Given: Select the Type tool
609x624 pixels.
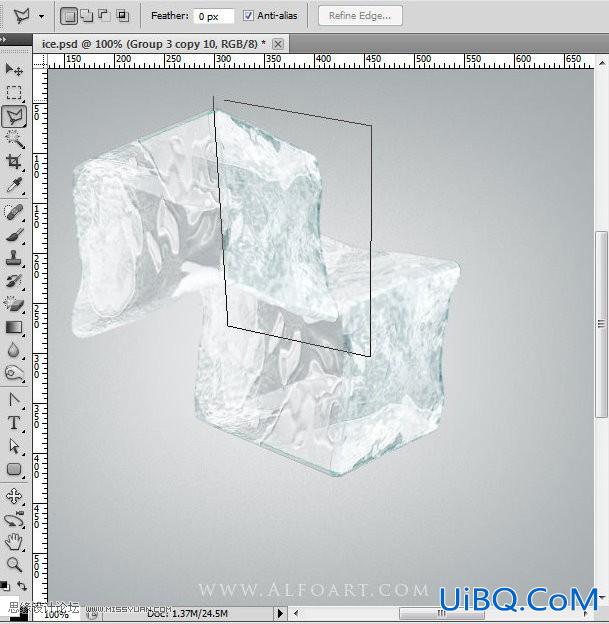Looking at the screenshot, I should pos(14,423).
